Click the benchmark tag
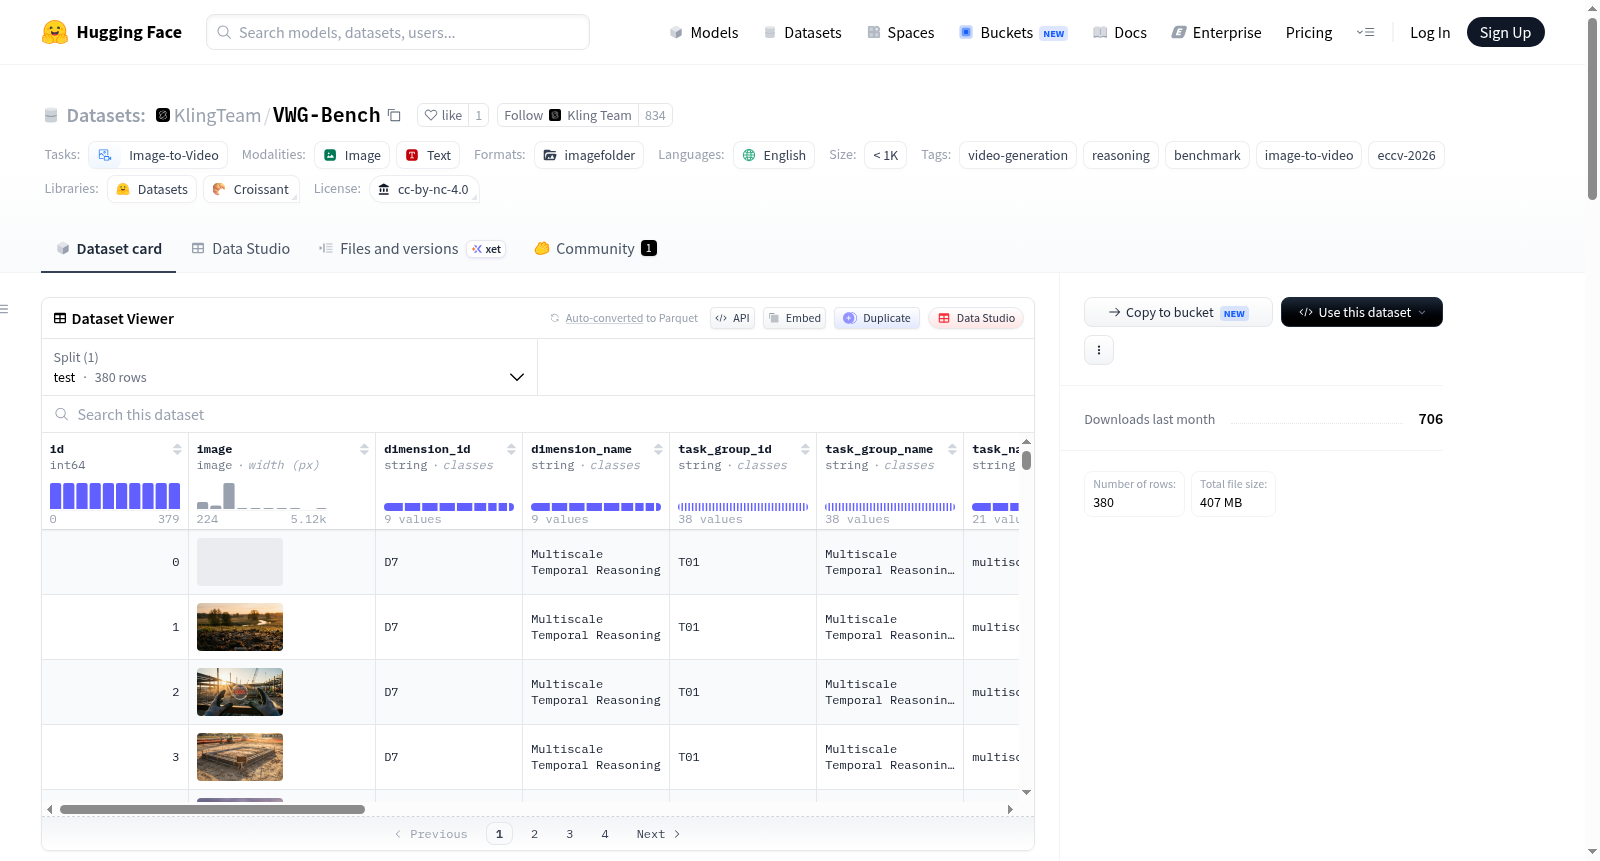This screenshot has width=1600, height=861. pos(1207,155)
